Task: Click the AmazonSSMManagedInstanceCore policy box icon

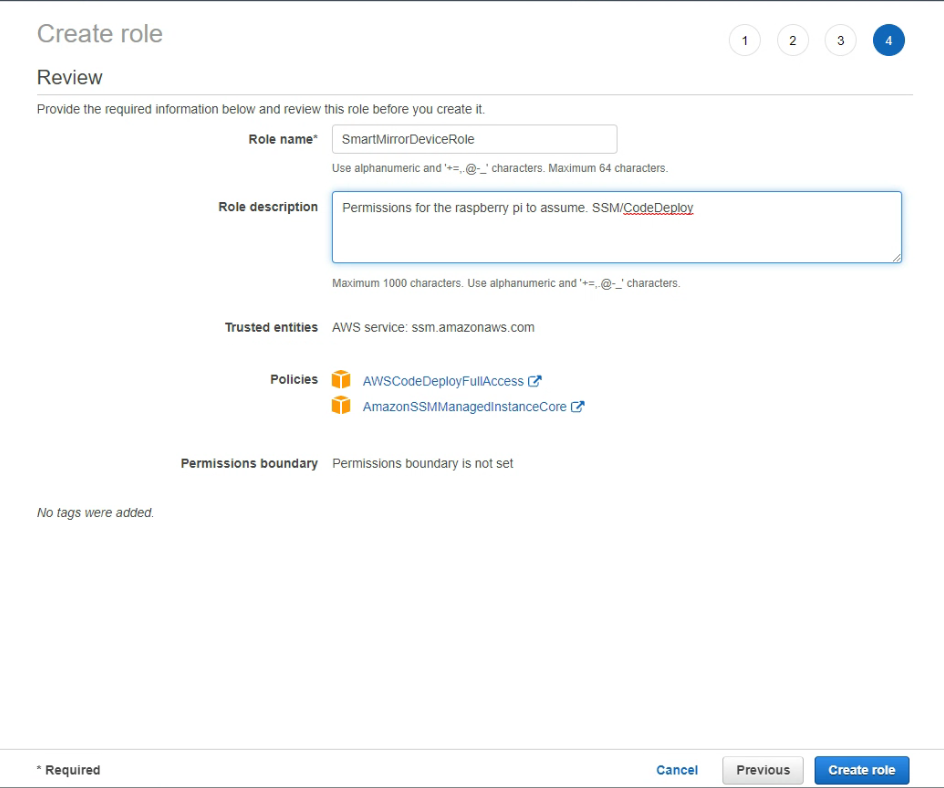Action: pyautogui.click(x=341, y=405)
